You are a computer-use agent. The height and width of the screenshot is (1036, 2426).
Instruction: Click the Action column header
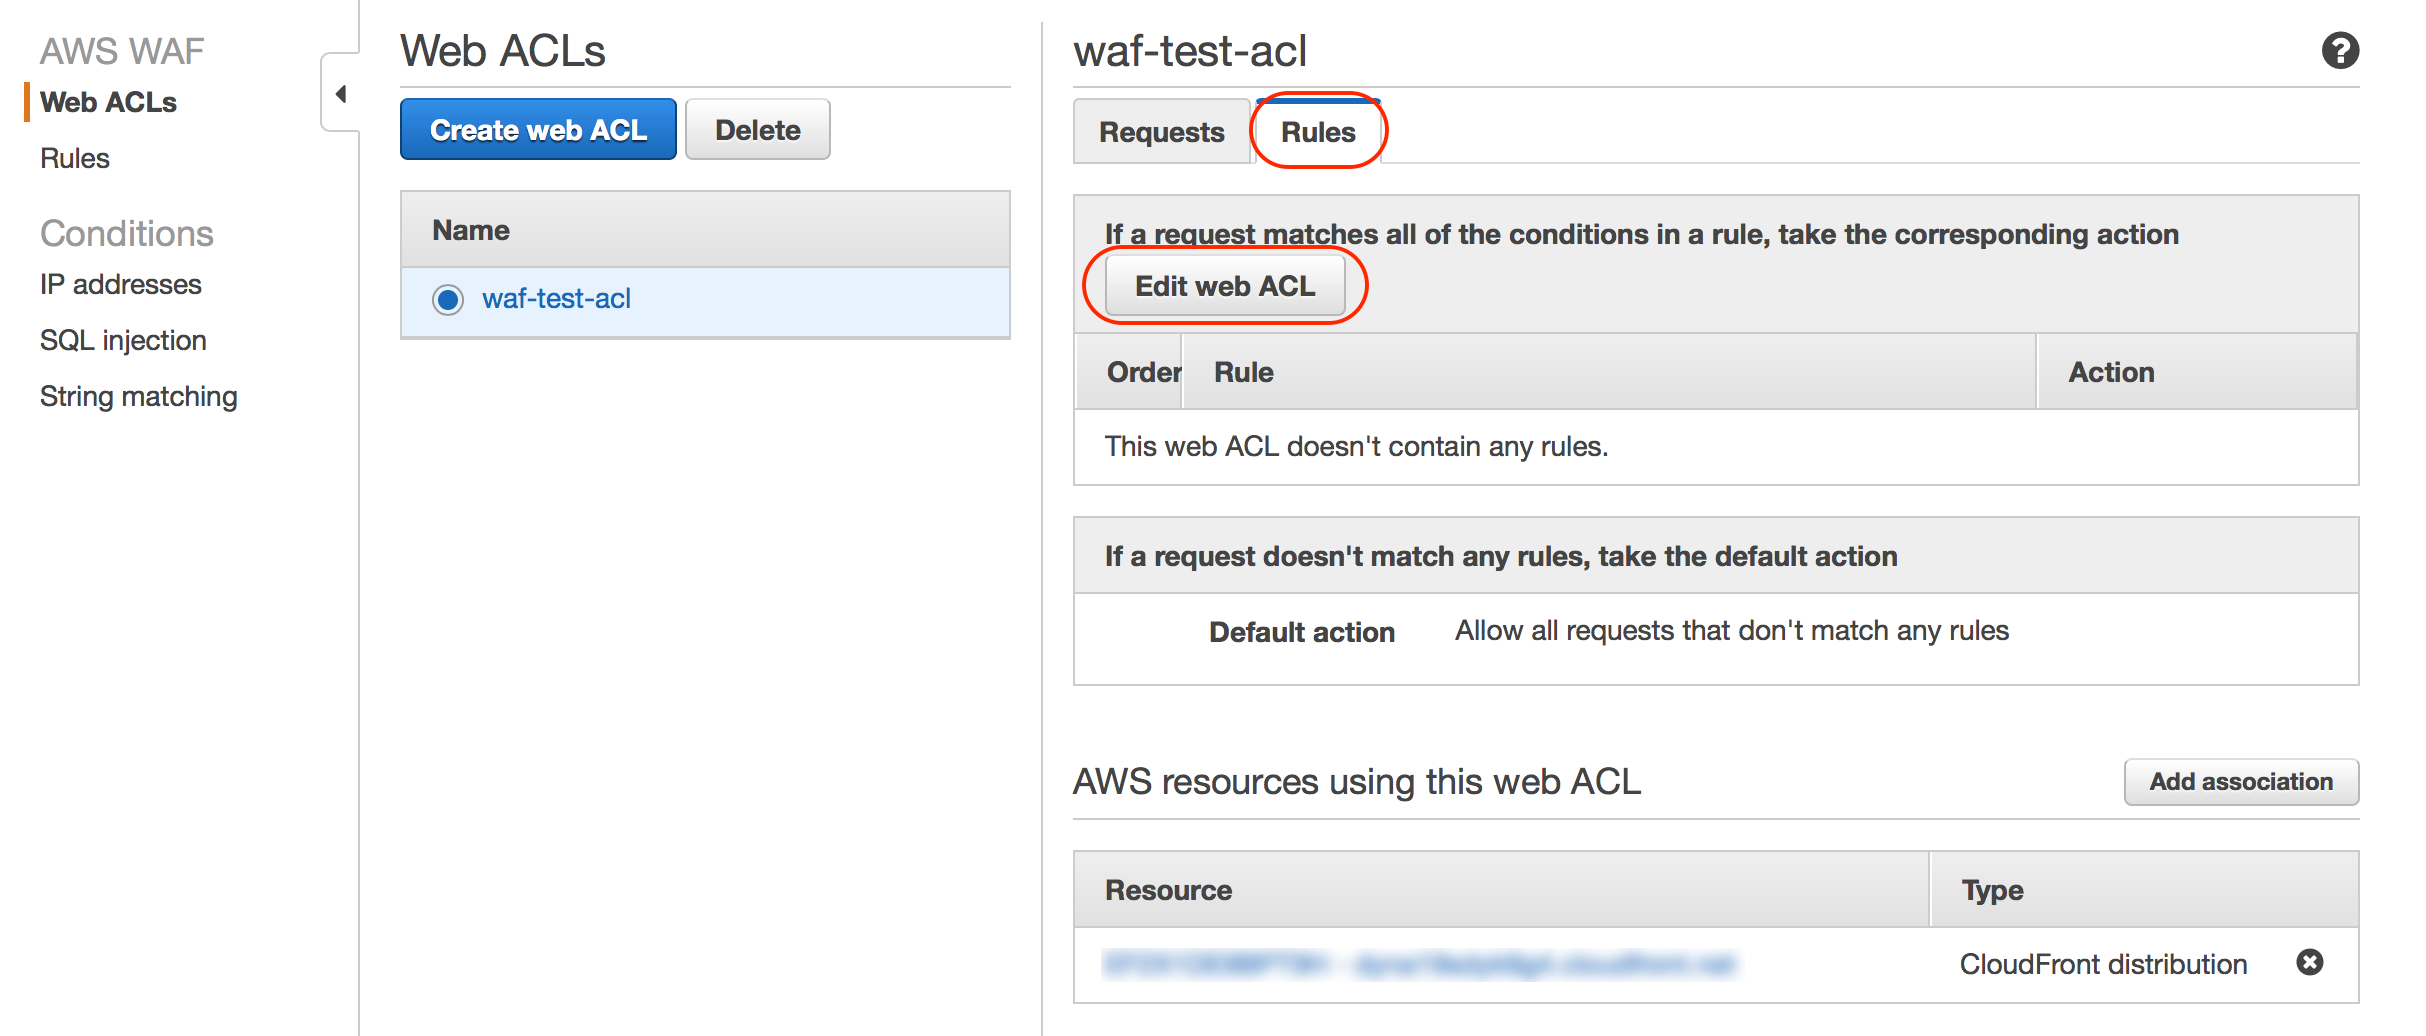pyautogui.click(x=2111, y=371)
